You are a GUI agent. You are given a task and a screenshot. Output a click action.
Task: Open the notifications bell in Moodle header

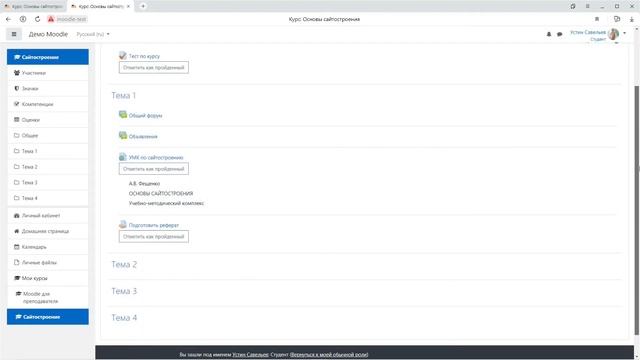click(549, 34)
